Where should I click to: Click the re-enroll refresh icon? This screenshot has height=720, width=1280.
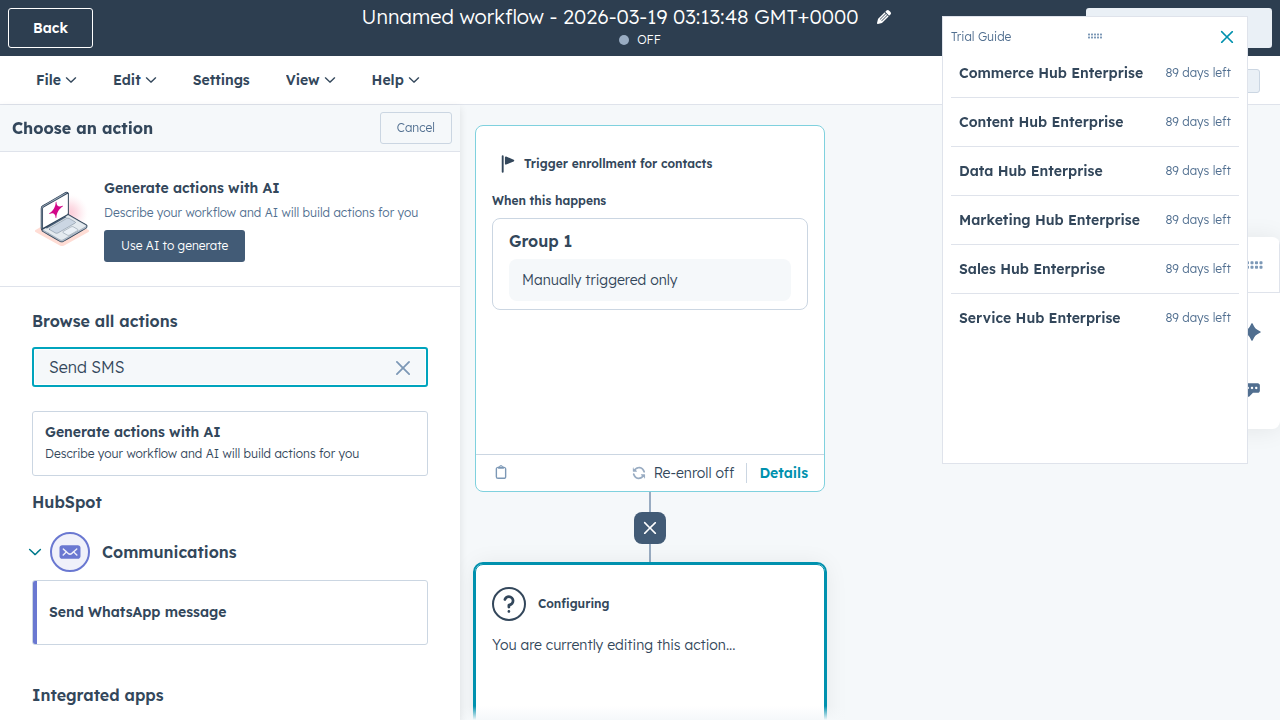tap(638, 472)
